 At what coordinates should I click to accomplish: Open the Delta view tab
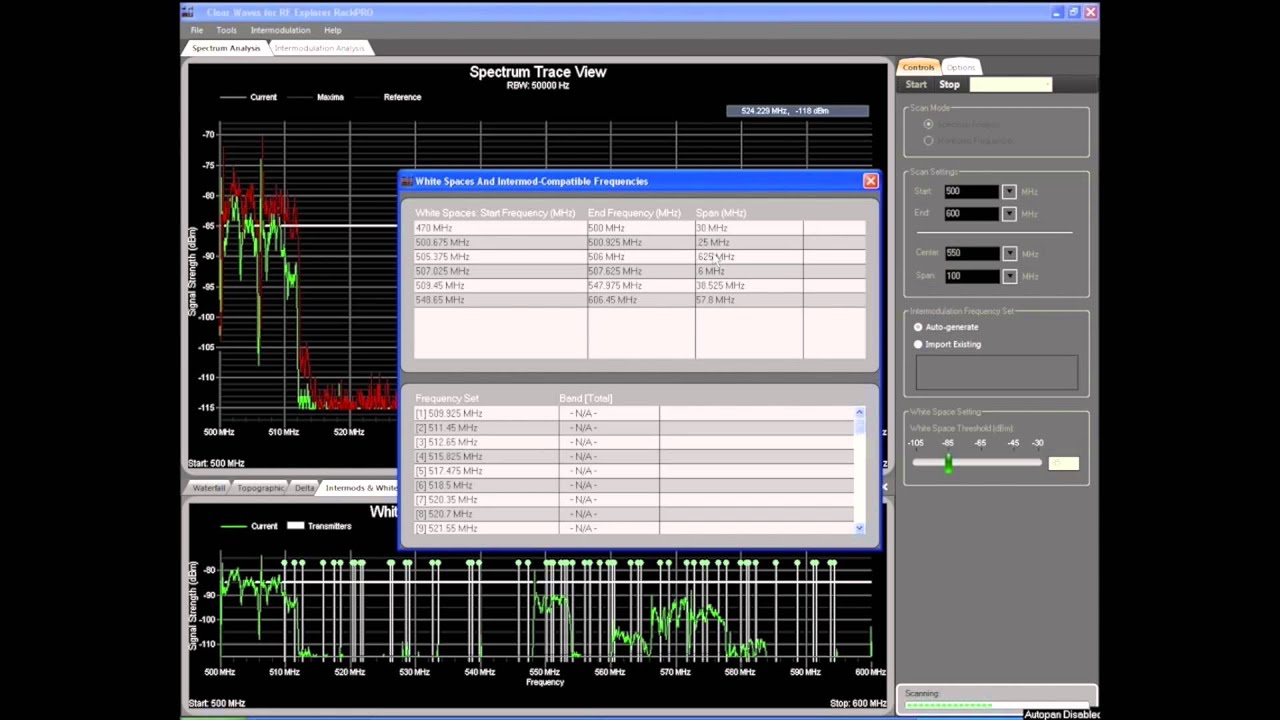305,488
